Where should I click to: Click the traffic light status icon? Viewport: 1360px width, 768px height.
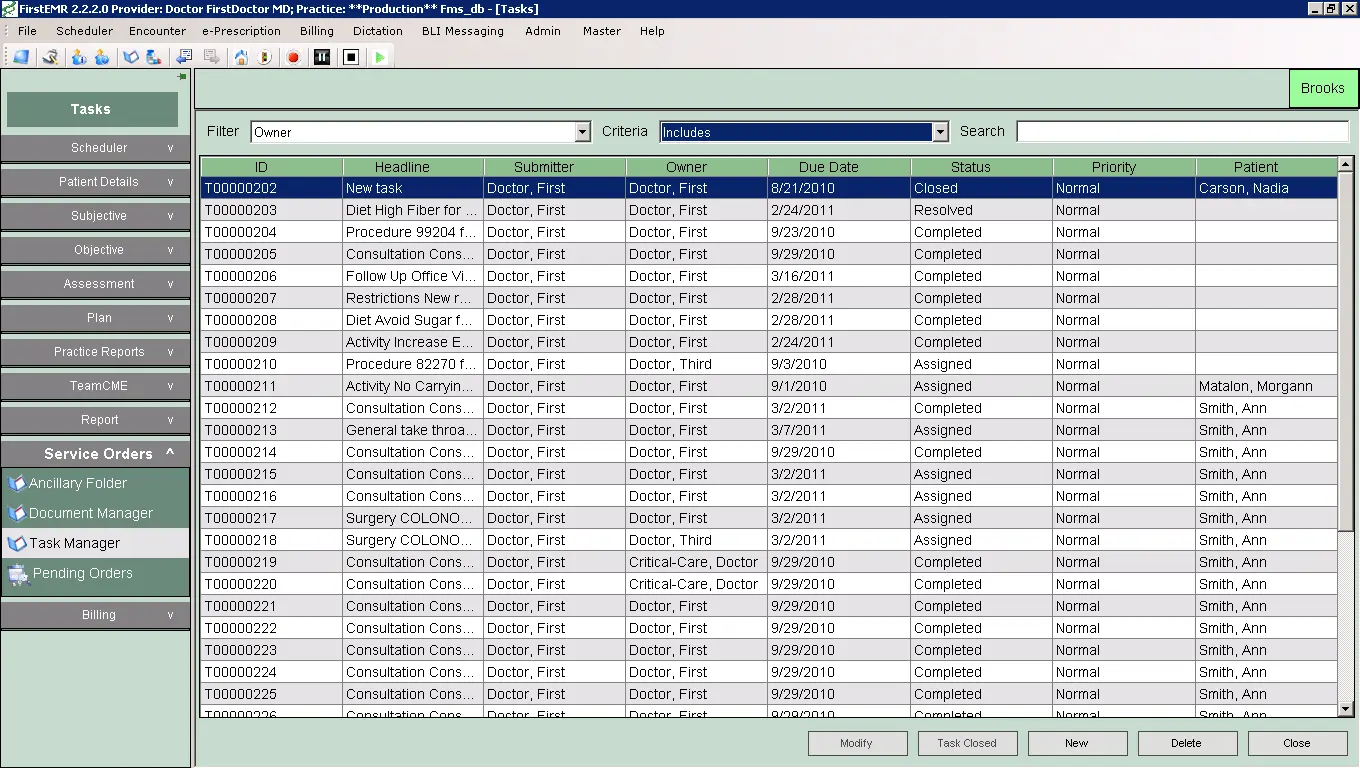coord(264,57)
